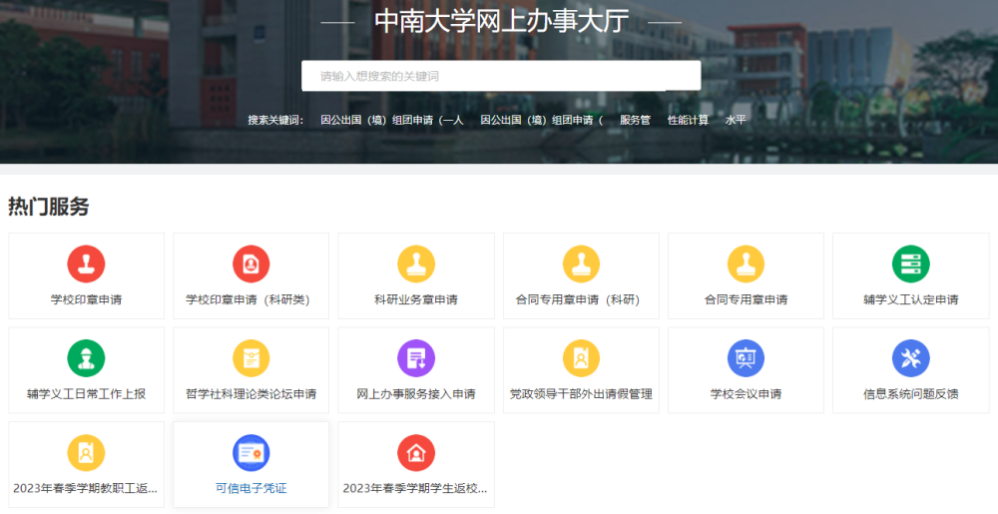Select the 哲学社科理论类论坛申请 document icon
Screen dimensions: 998x514
click(x=251, y=358)
